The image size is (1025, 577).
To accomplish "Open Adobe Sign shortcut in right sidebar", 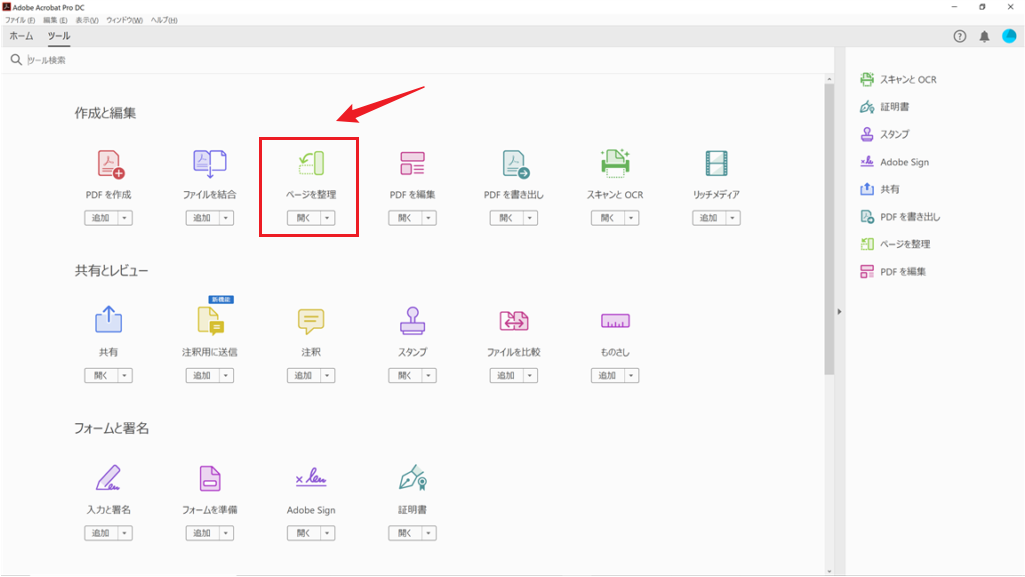I will pos(895,162).
